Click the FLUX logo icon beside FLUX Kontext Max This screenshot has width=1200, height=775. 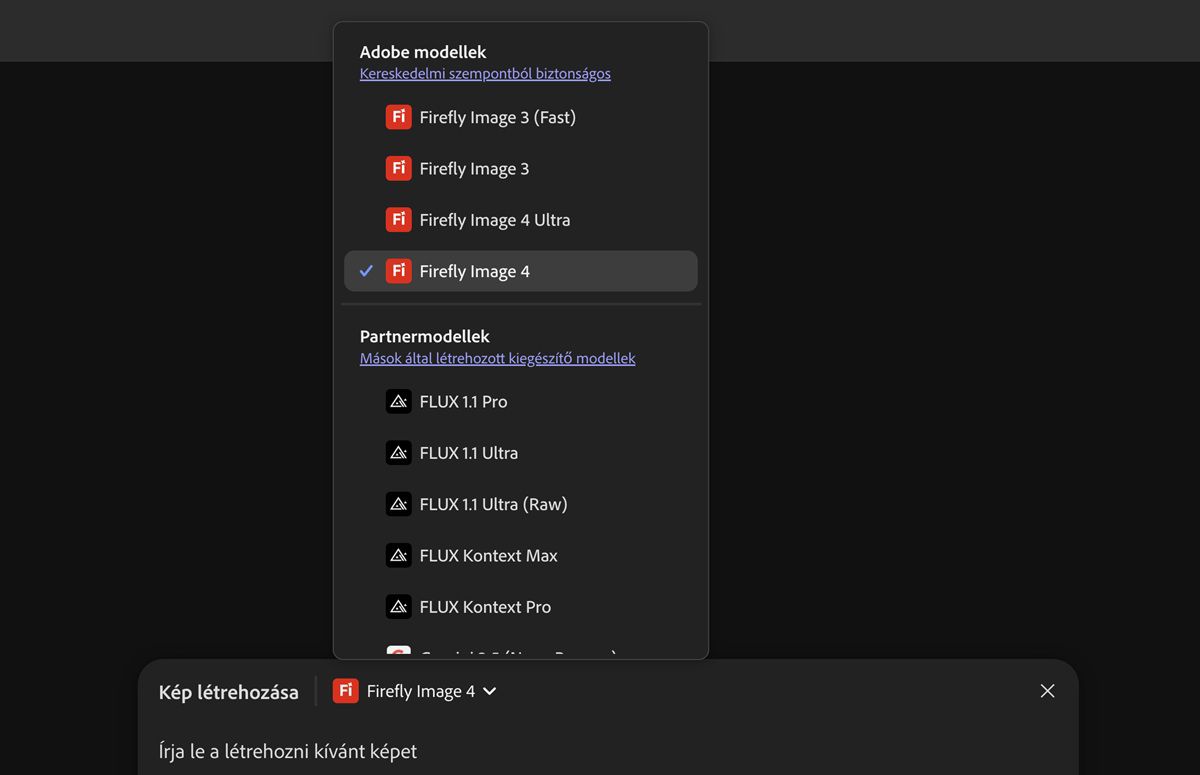tap(398, 555)
